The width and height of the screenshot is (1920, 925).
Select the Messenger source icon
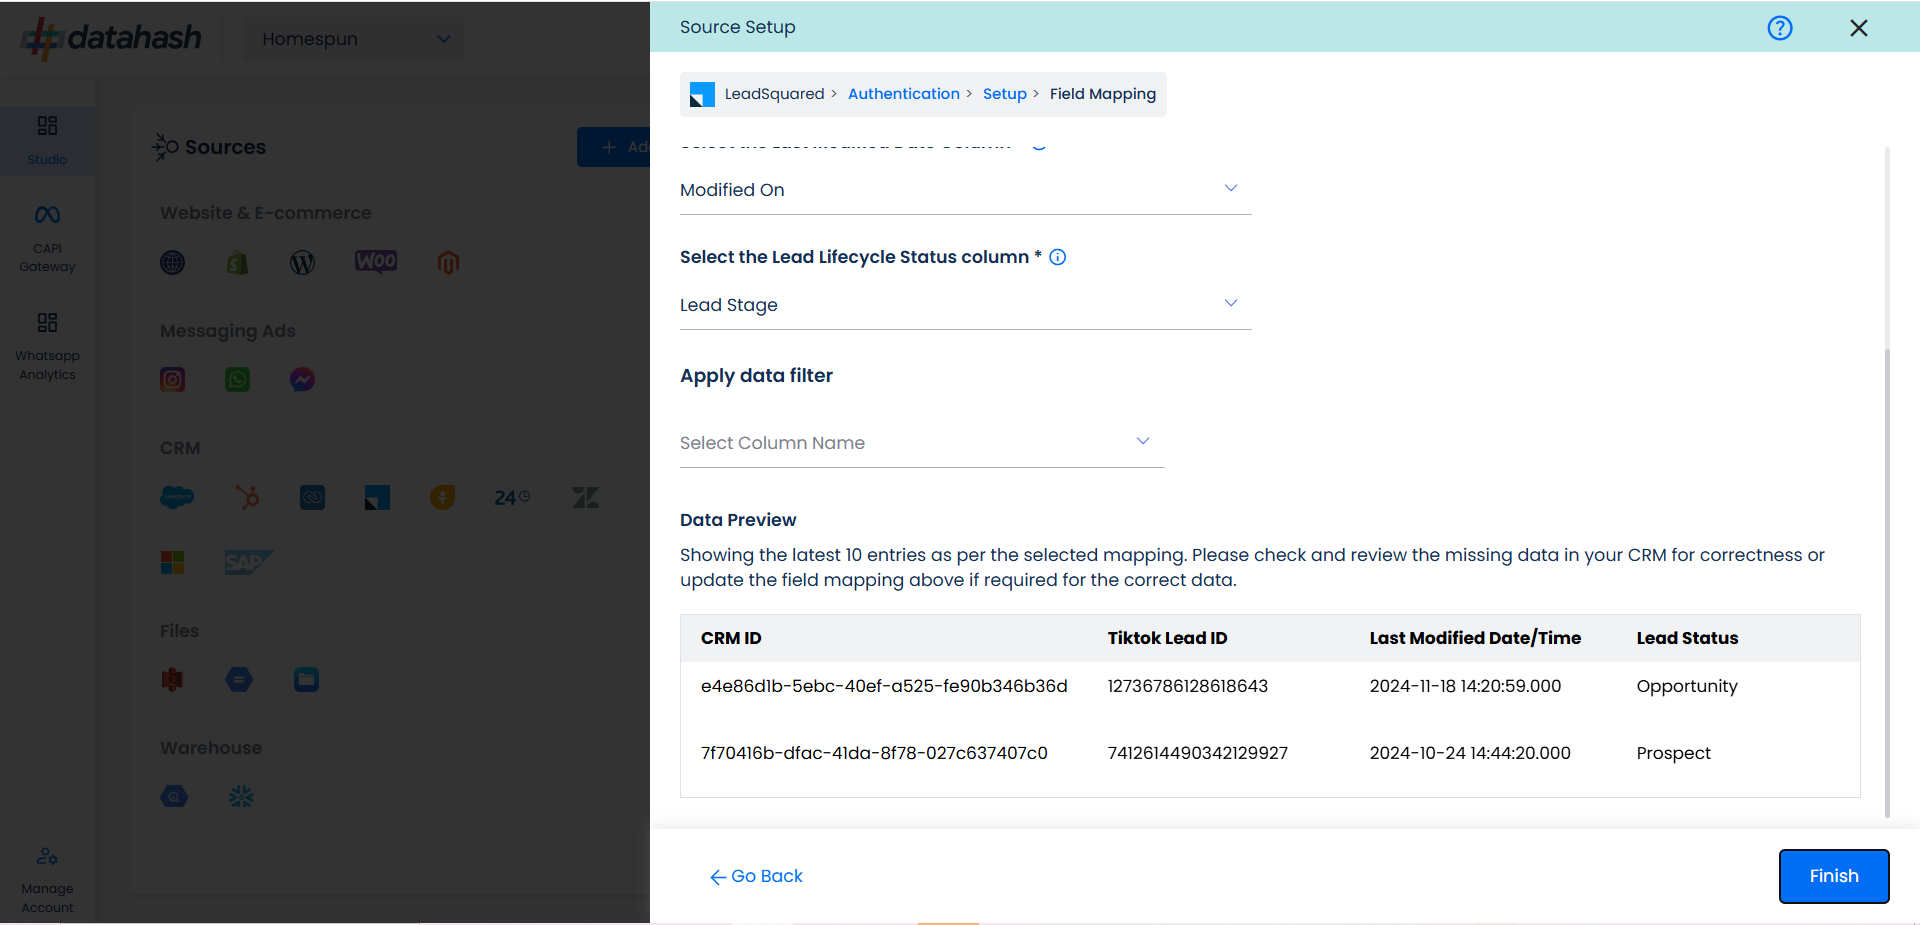[302, 379]
